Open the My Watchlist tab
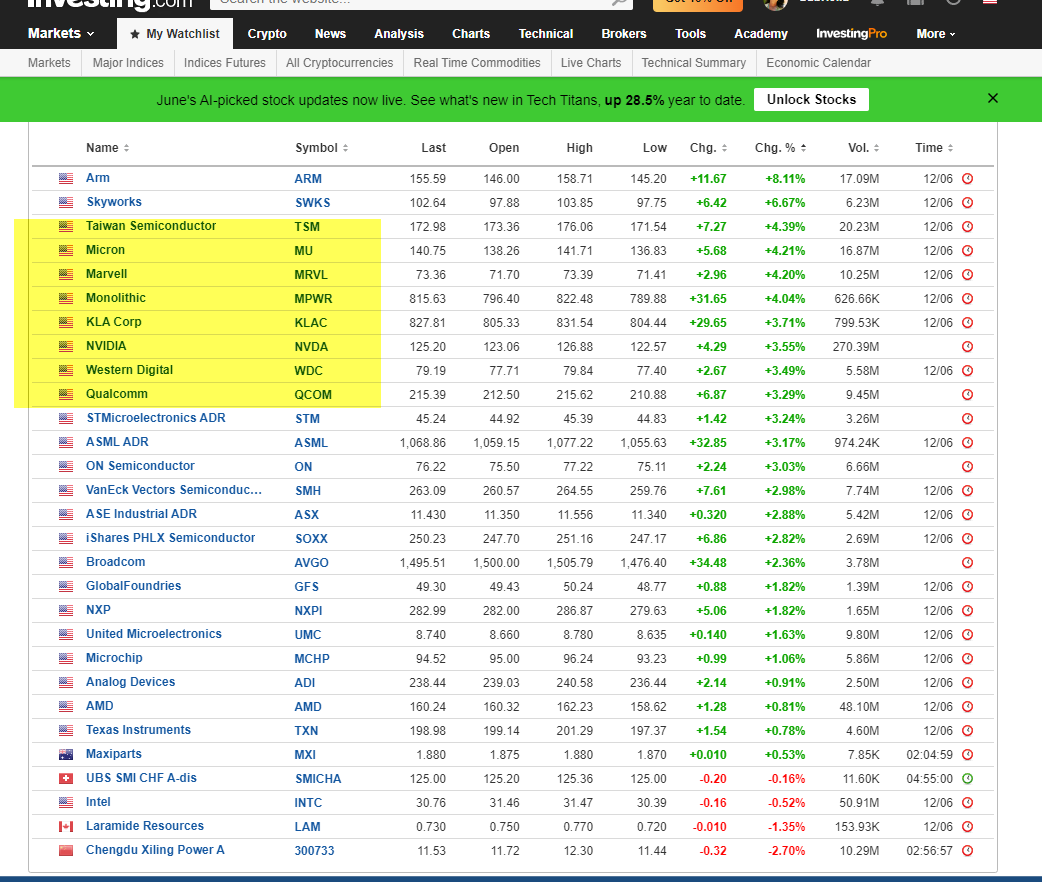Viewport: 1042px width, 882px height. pyautogui.click(x=175, y=34)
